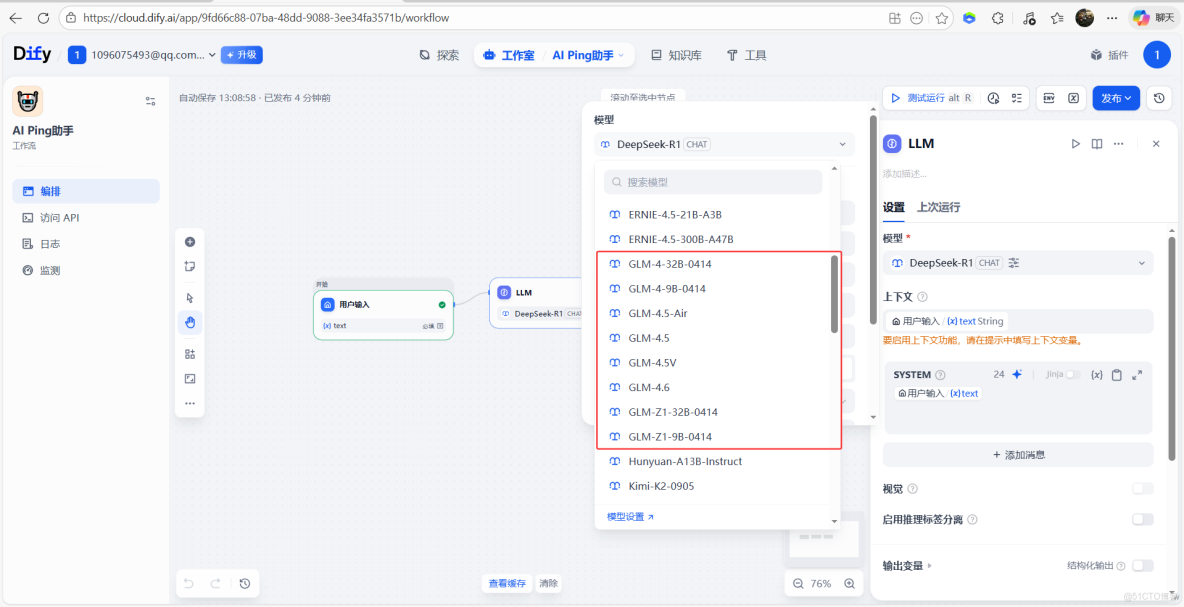Screen dimensions: 1184x607
Task: Enable 启用推理标签分离 toggle
Action: [1142, 519]
